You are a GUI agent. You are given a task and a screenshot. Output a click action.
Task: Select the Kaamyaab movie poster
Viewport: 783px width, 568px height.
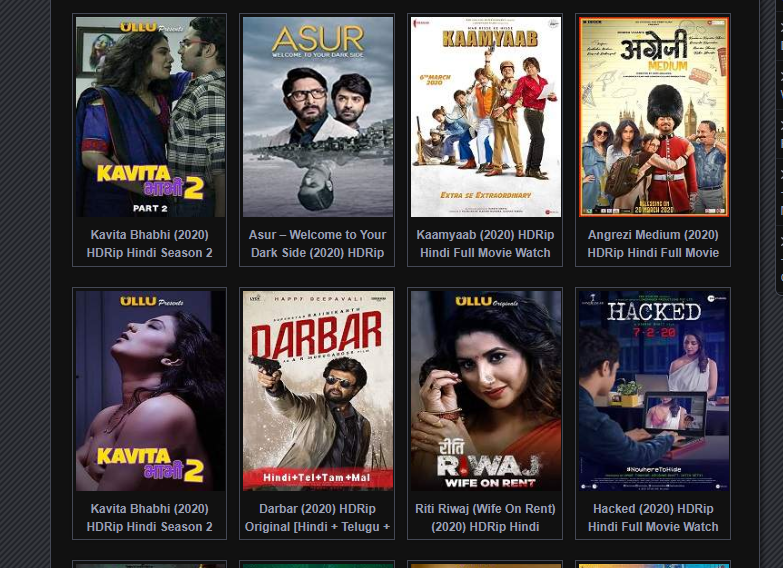(x=485, y=117)
